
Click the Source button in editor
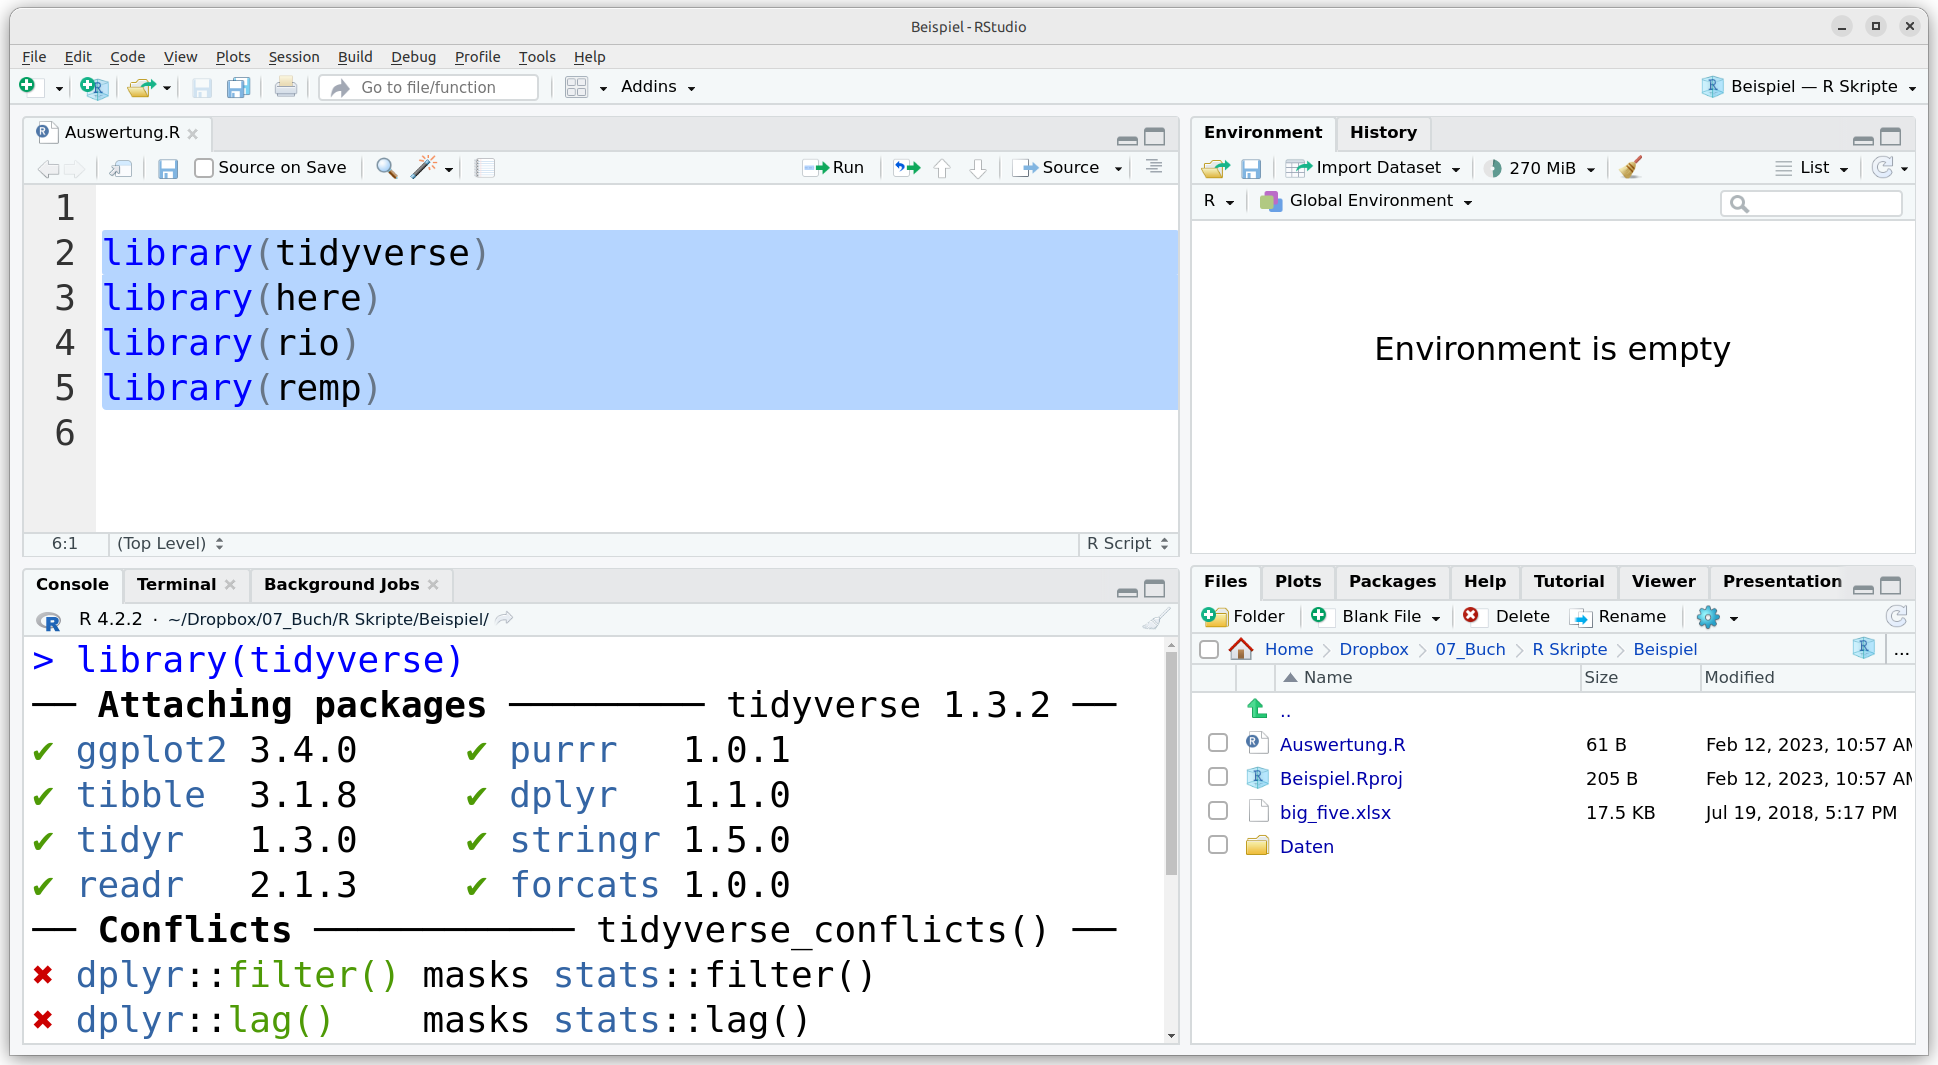[x=1056, y=168]
